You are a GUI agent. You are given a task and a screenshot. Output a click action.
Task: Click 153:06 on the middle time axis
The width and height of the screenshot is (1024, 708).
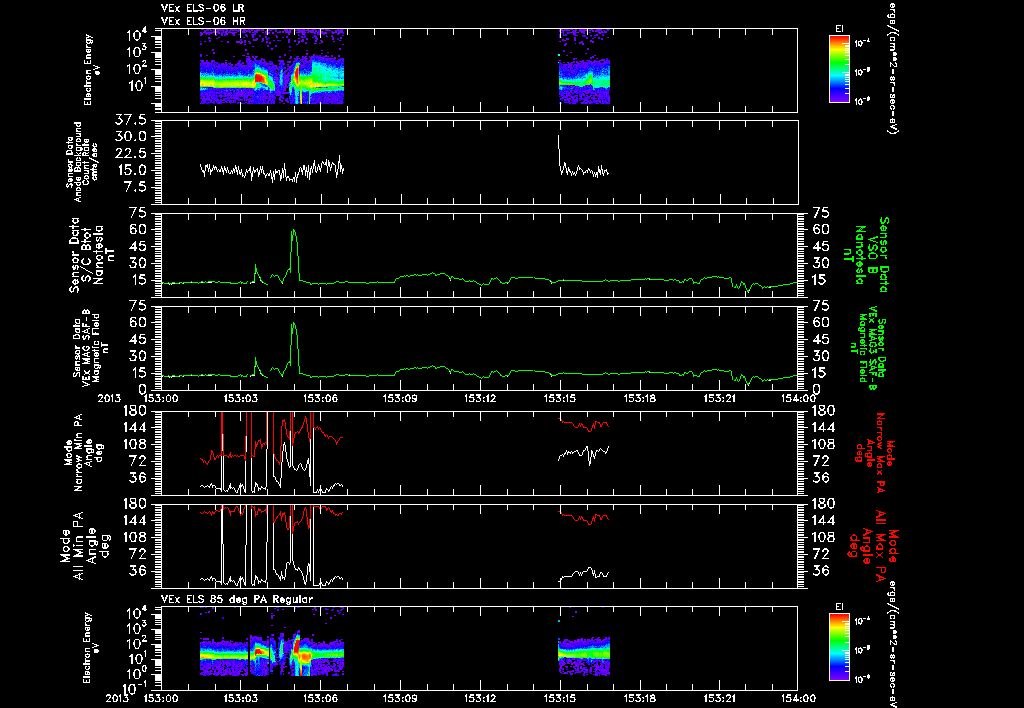coord(320,398)
